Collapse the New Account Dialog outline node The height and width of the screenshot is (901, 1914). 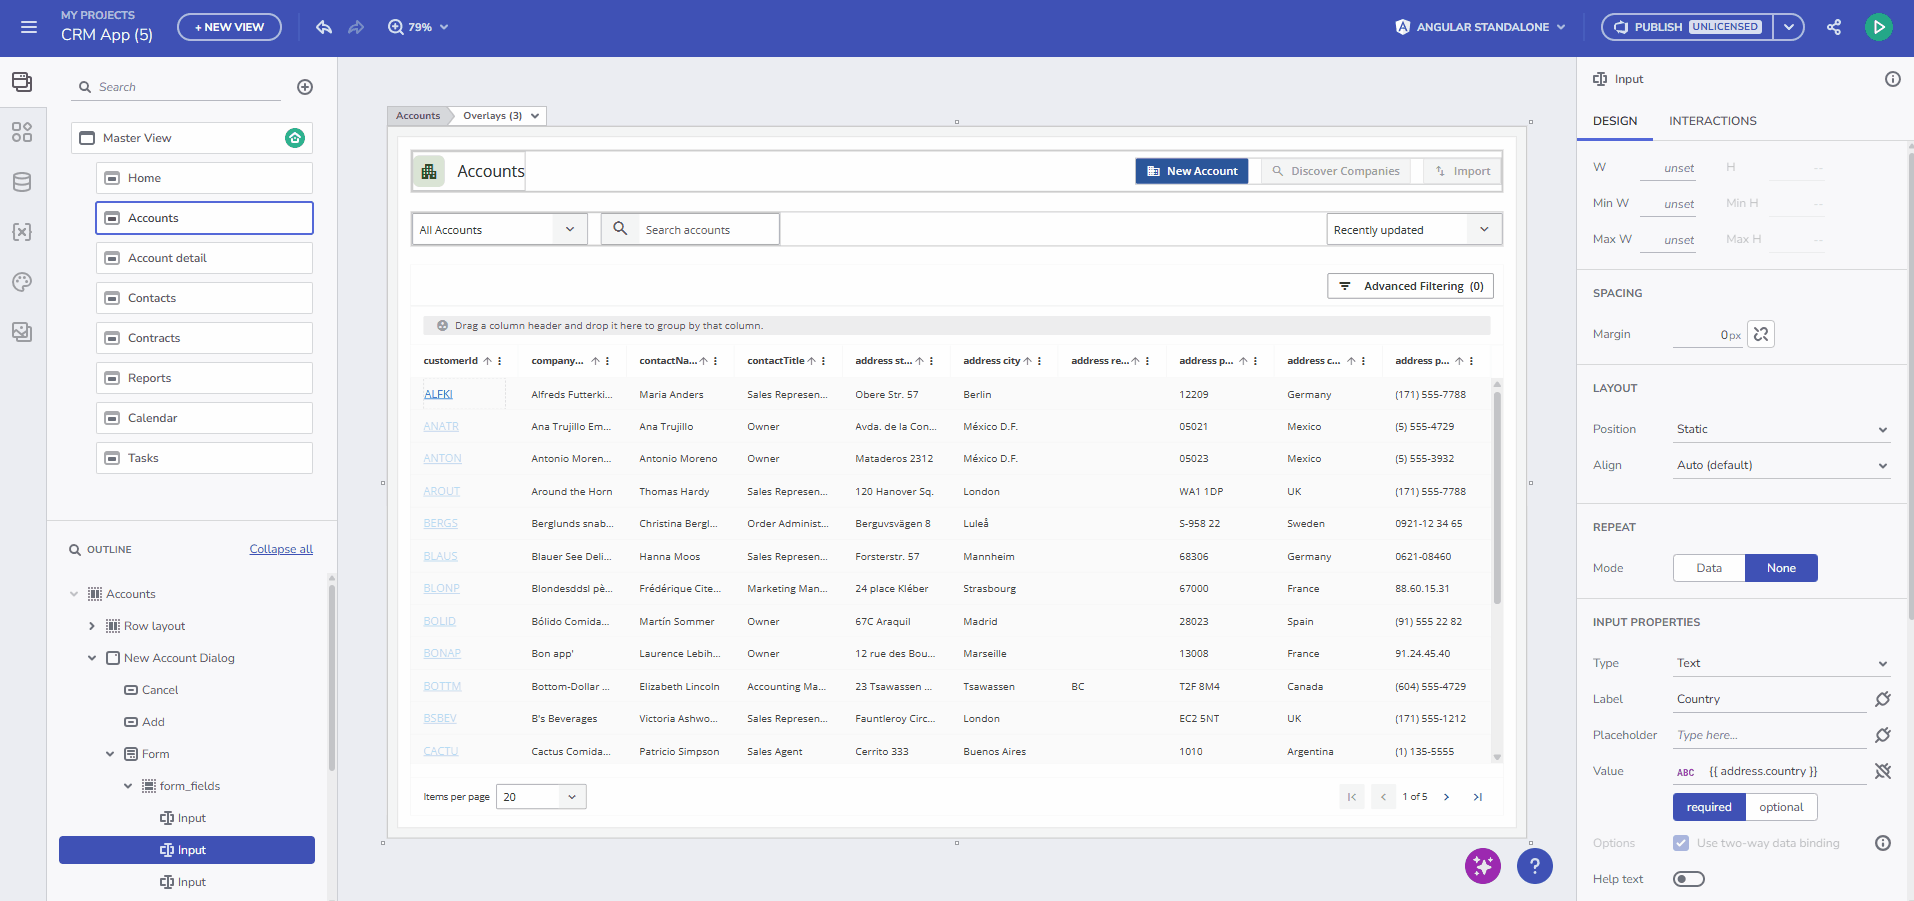tap(92, 658)
